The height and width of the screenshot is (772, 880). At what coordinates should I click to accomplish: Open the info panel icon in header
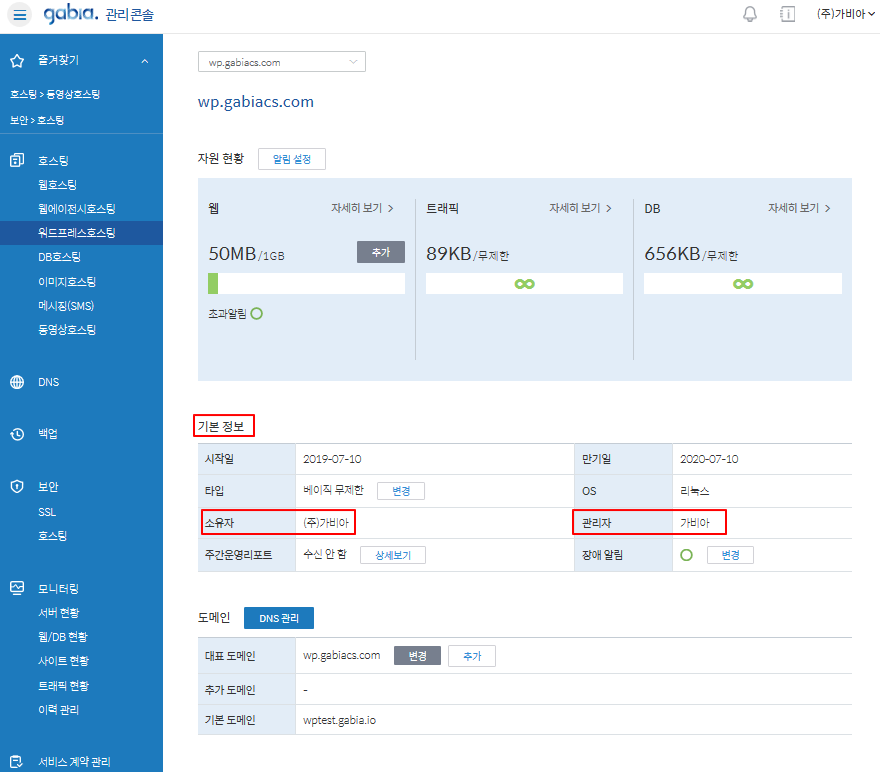point(787,14)
